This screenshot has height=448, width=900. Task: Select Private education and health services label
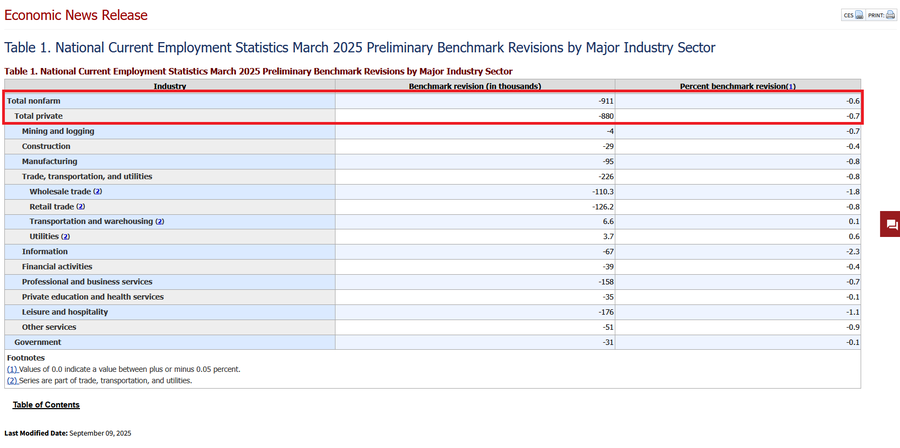coord(92,297)
